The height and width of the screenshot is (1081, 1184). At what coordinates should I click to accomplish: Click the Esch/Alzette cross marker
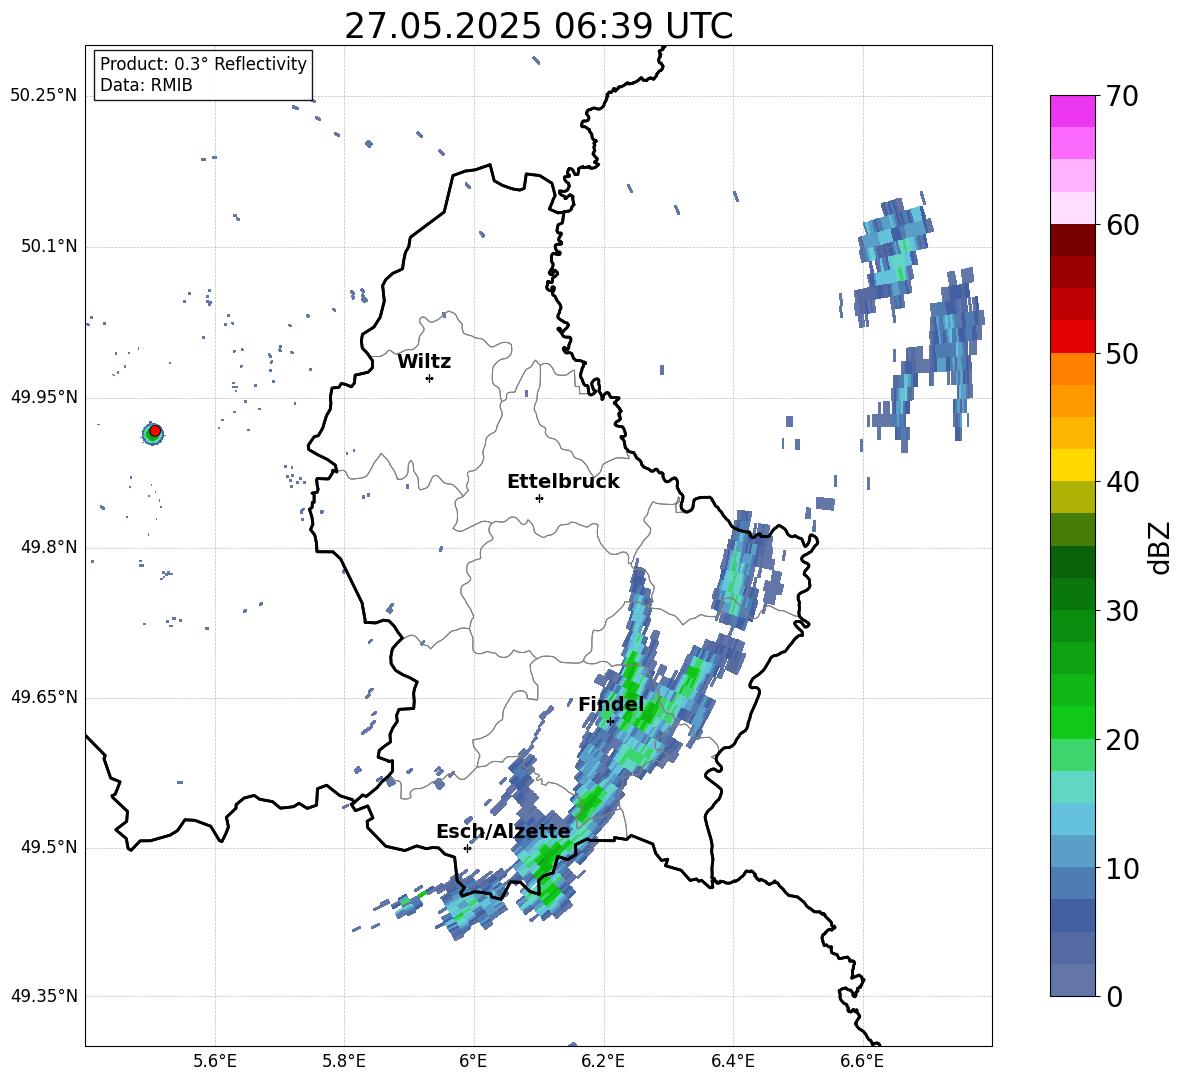pos(467,848)
